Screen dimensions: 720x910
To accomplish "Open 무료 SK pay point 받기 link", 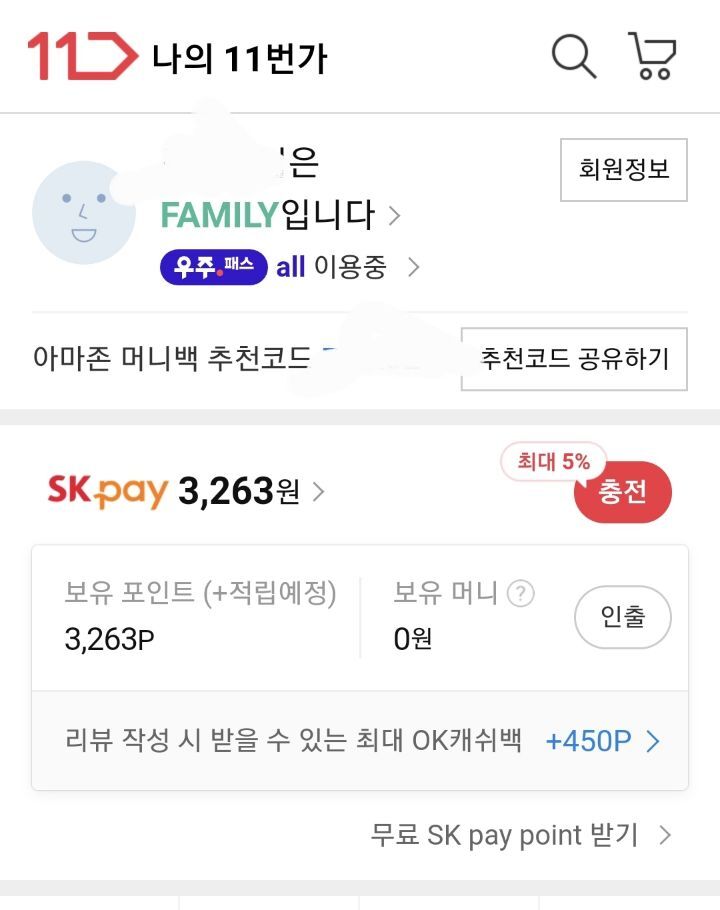I will [x=519, y=835].
